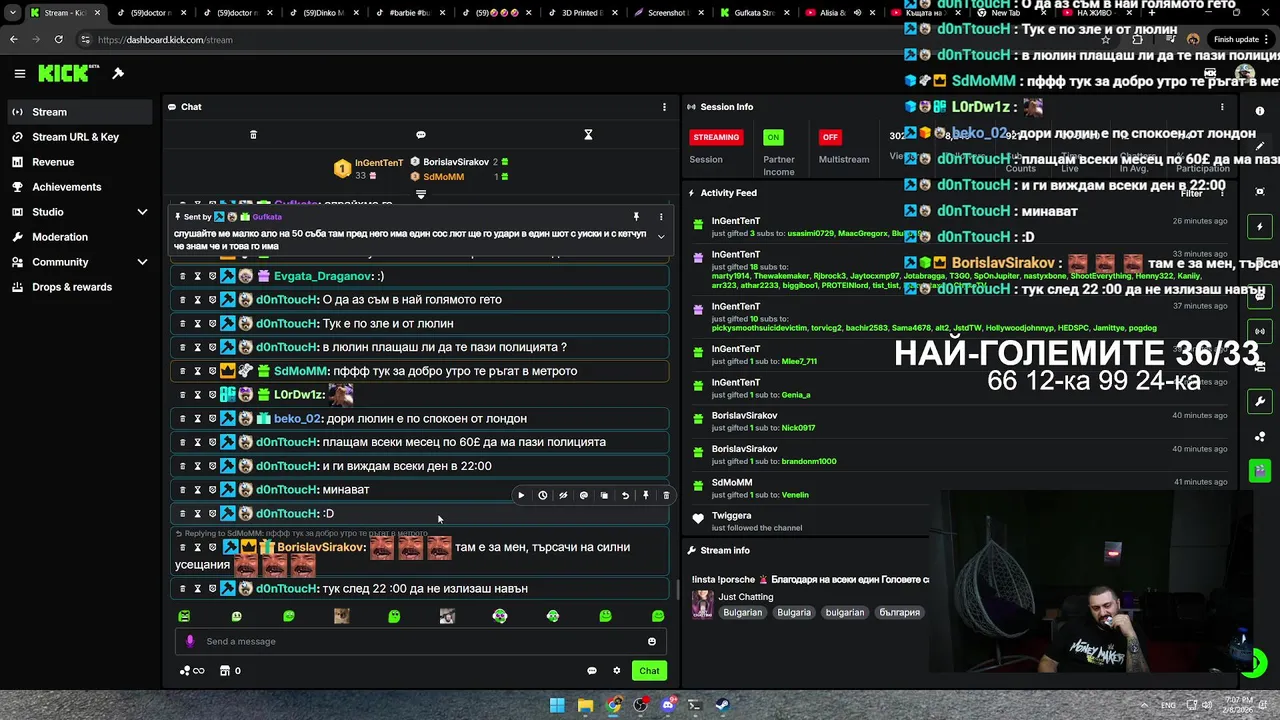Collapse the gift leaderboard with the arrow
The height and width of the screenshot is (720, 1280).
coord(421,194)
